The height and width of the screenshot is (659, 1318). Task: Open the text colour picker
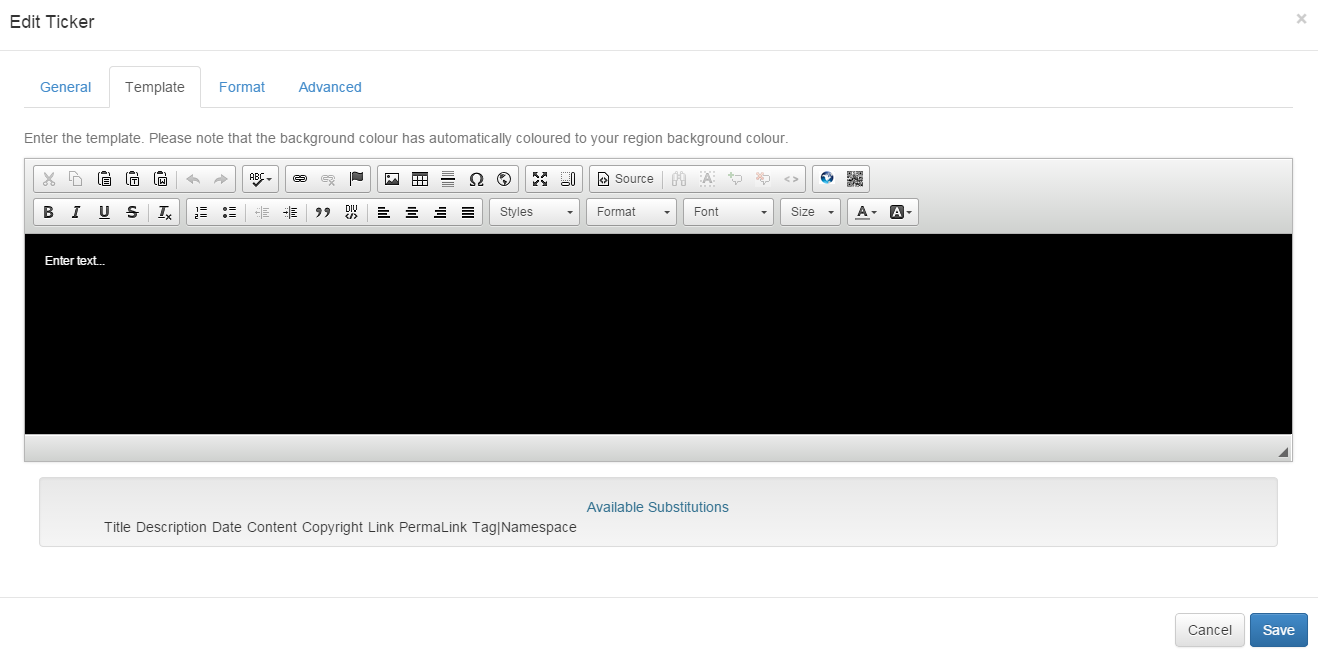866,212
